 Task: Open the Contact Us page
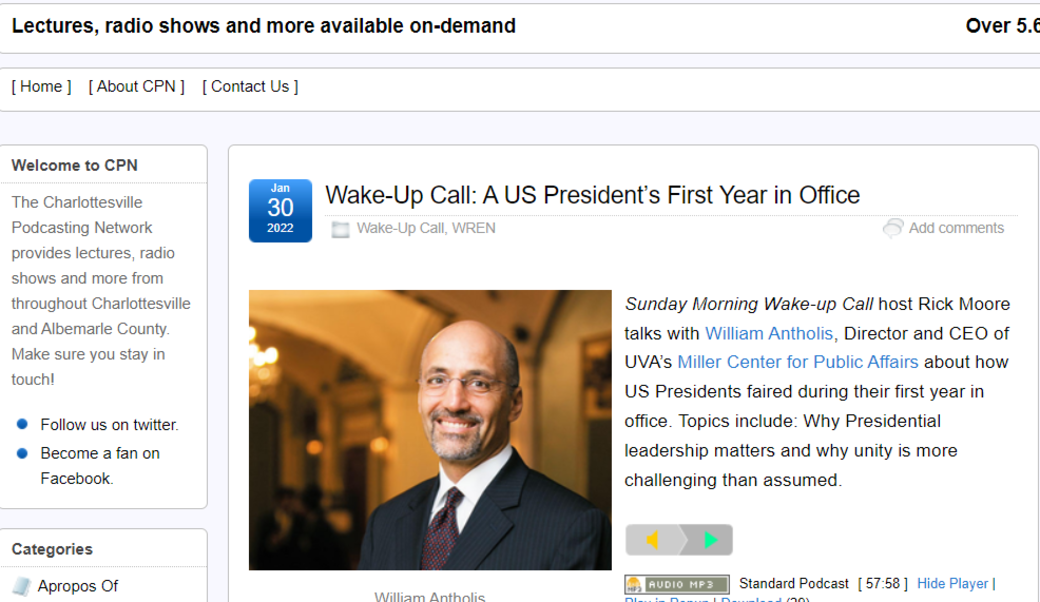tap(249, 86)
